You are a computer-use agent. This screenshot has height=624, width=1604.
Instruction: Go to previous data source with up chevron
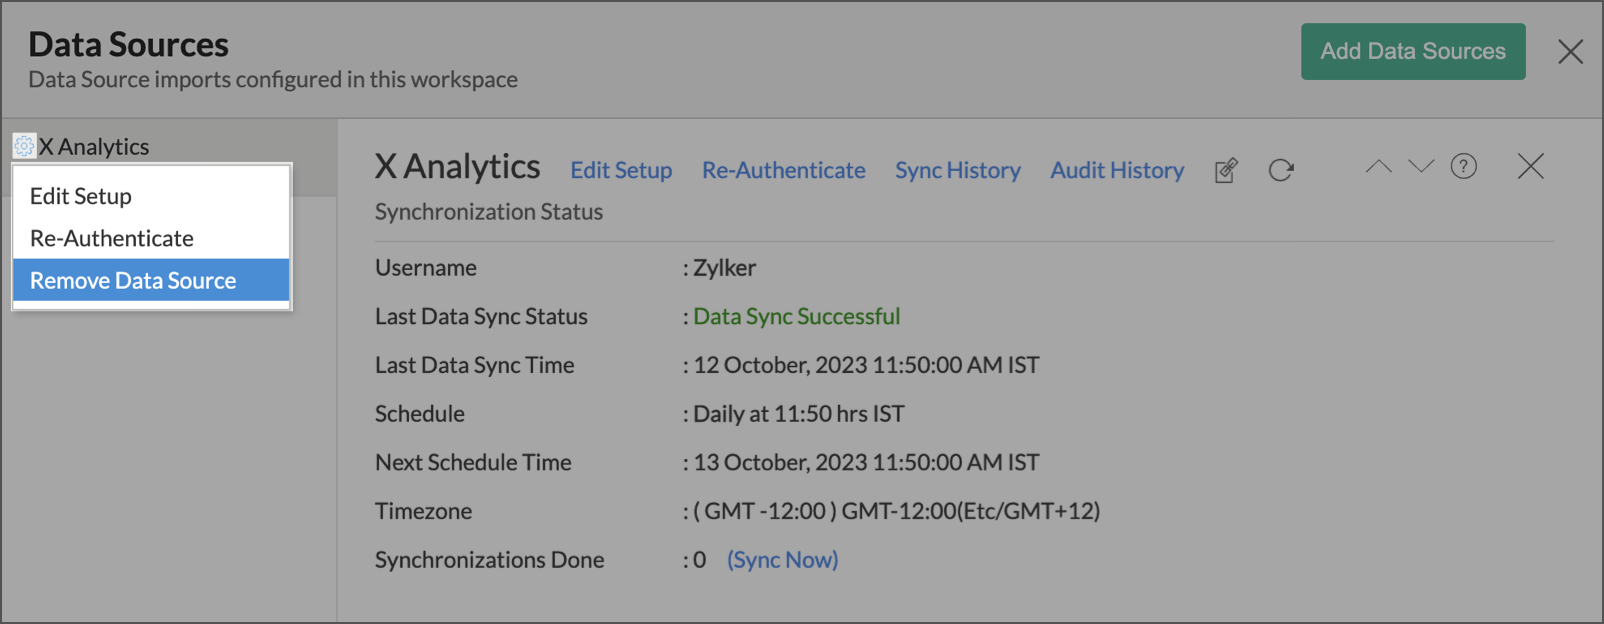click(x=1379, y=166)
